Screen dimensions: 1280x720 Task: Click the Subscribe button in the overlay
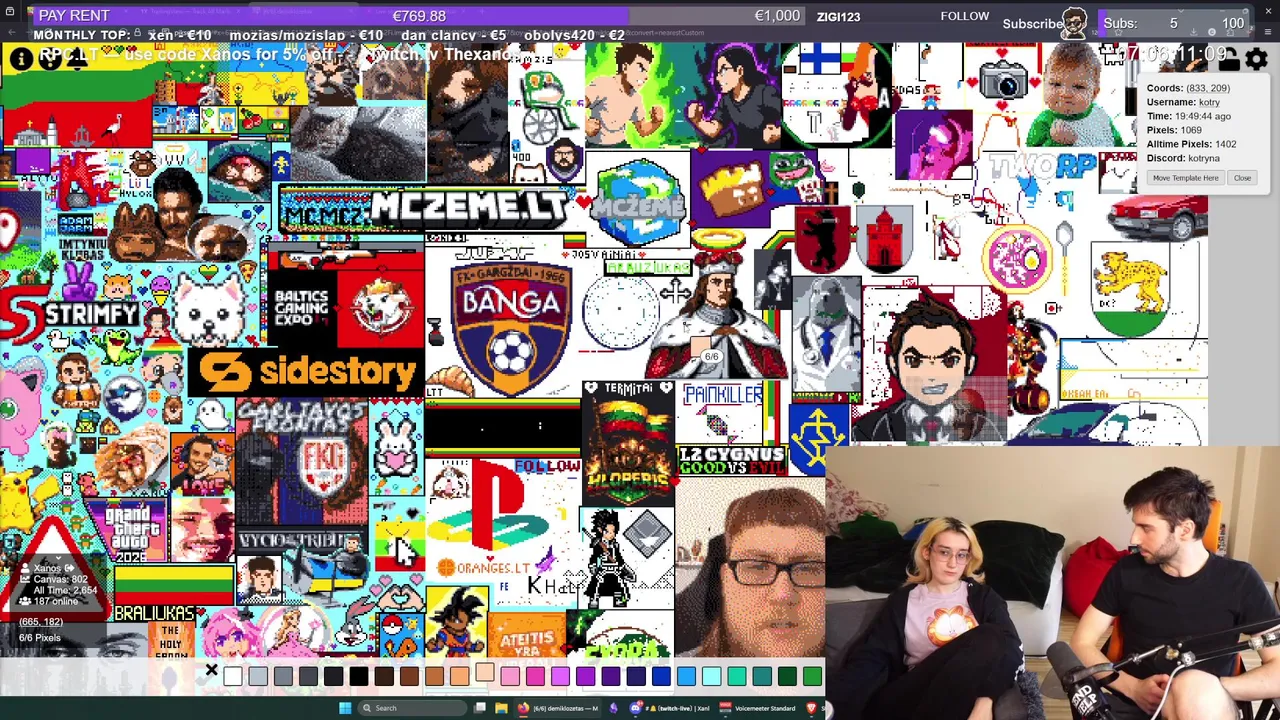click(1033, 23)
